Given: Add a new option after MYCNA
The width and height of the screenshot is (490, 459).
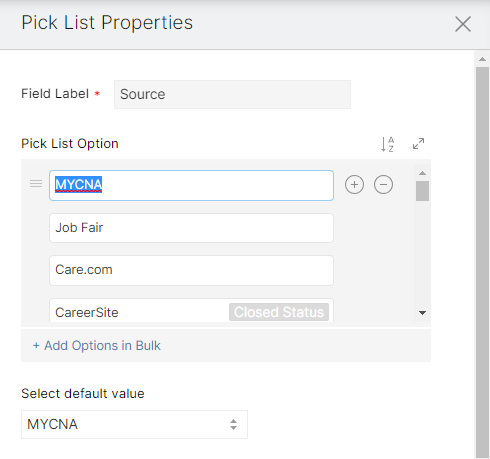Looking at the screenshot, I should point(354,184).
